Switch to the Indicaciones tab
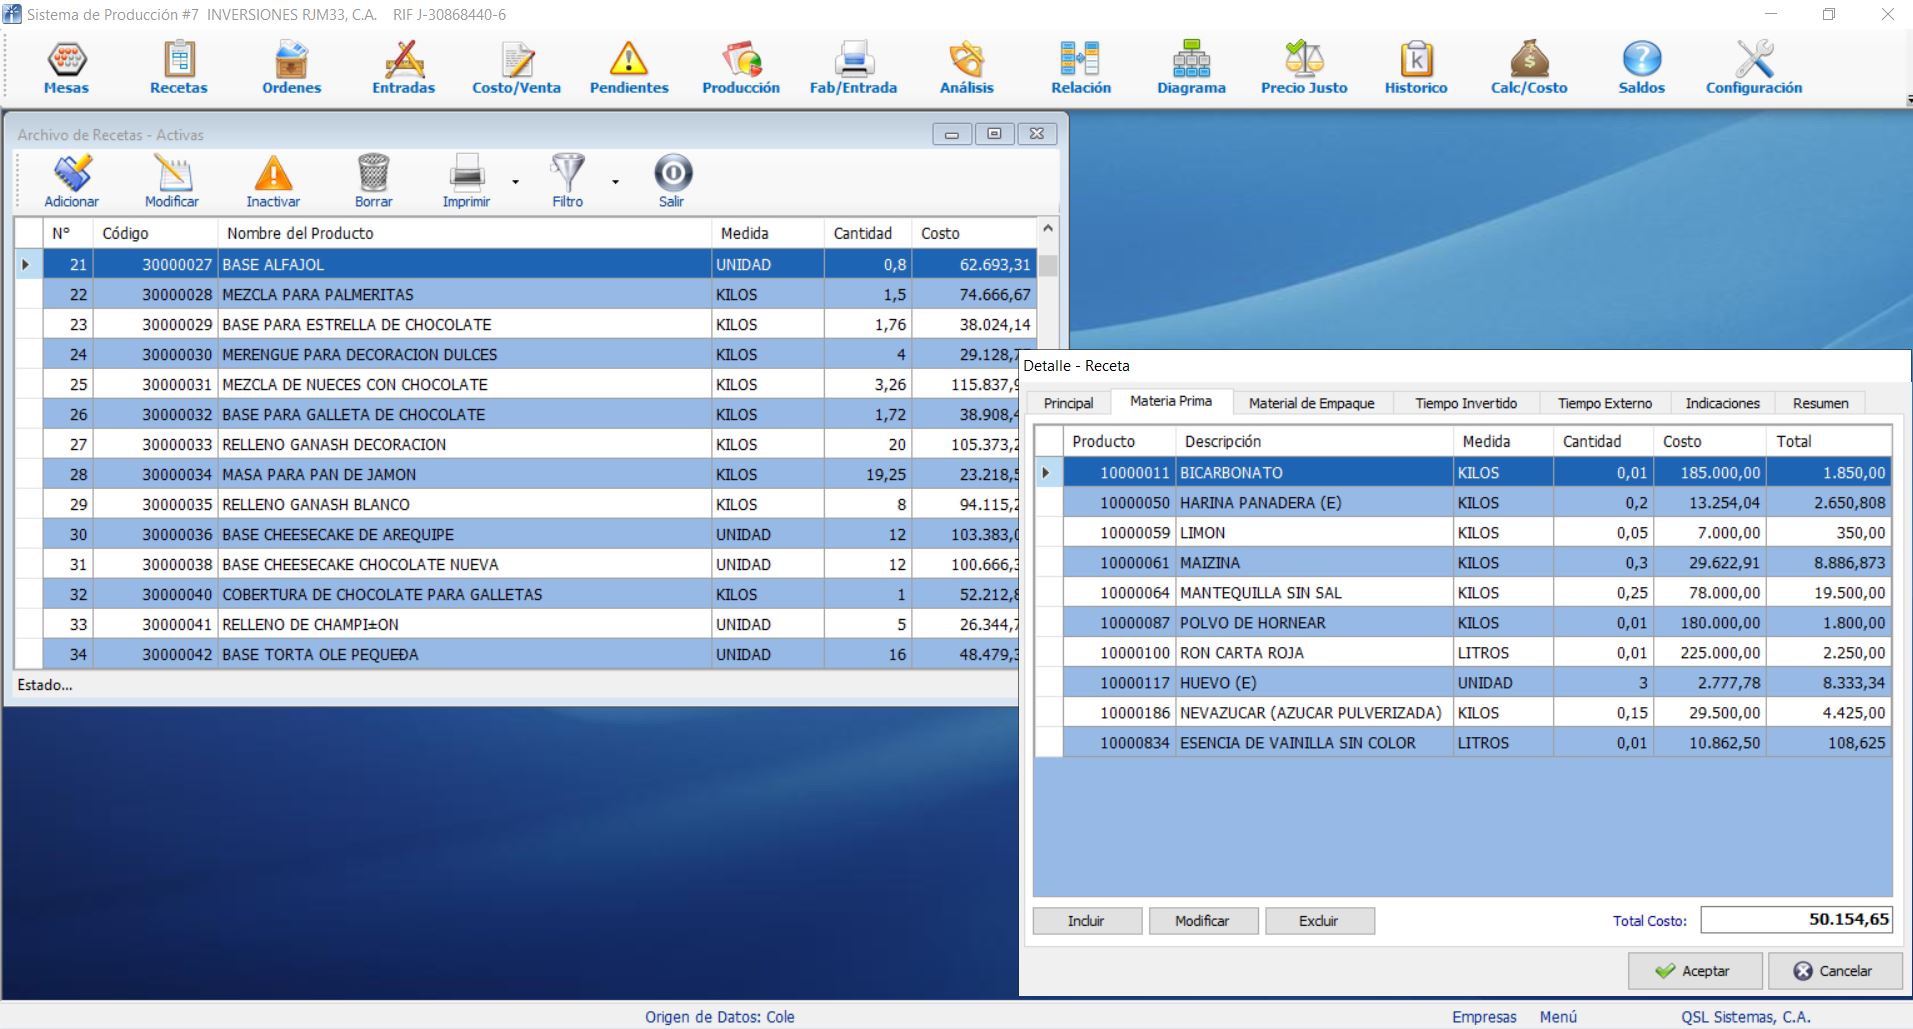 [x=1722, y=403]
